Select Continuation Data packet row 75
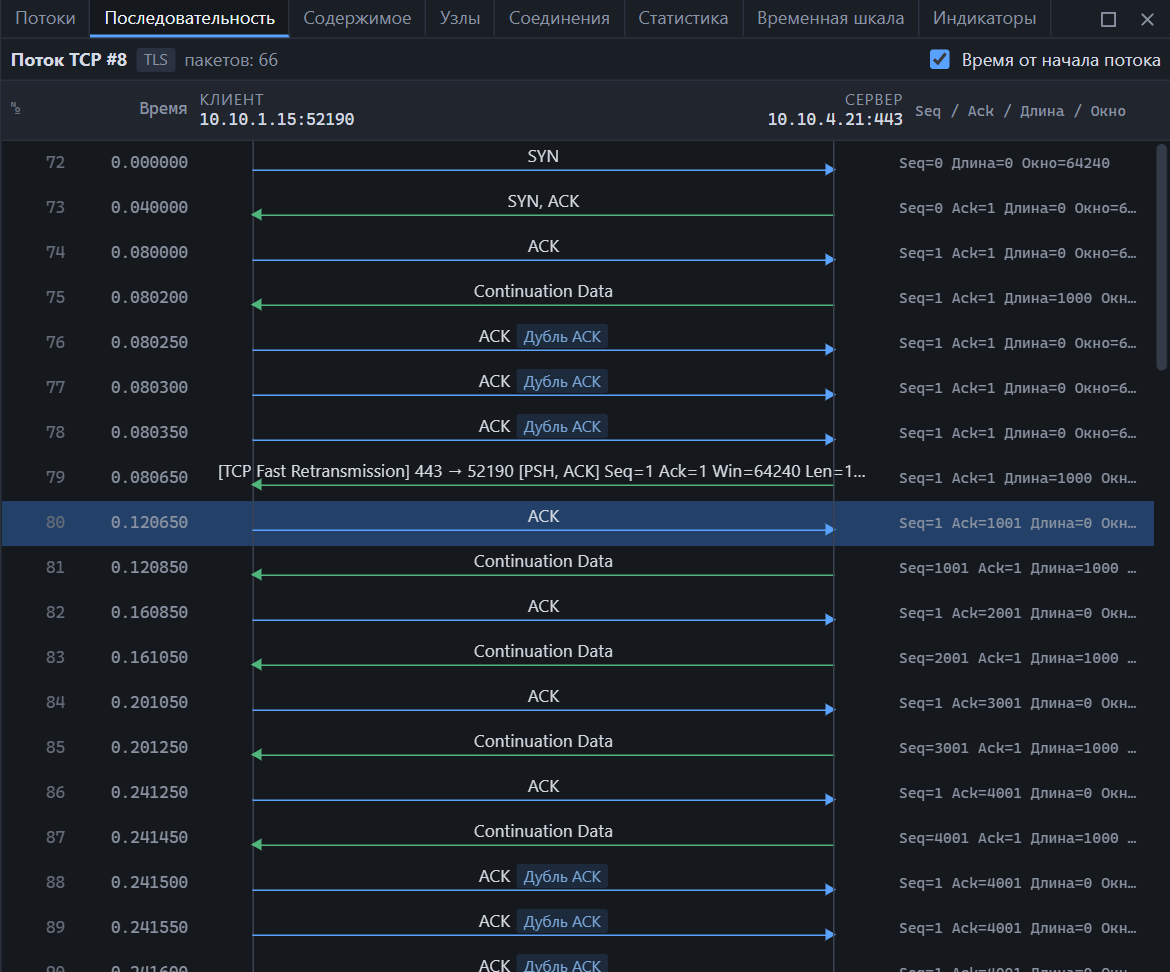The image size is (1170, 972). coord(578,298)
